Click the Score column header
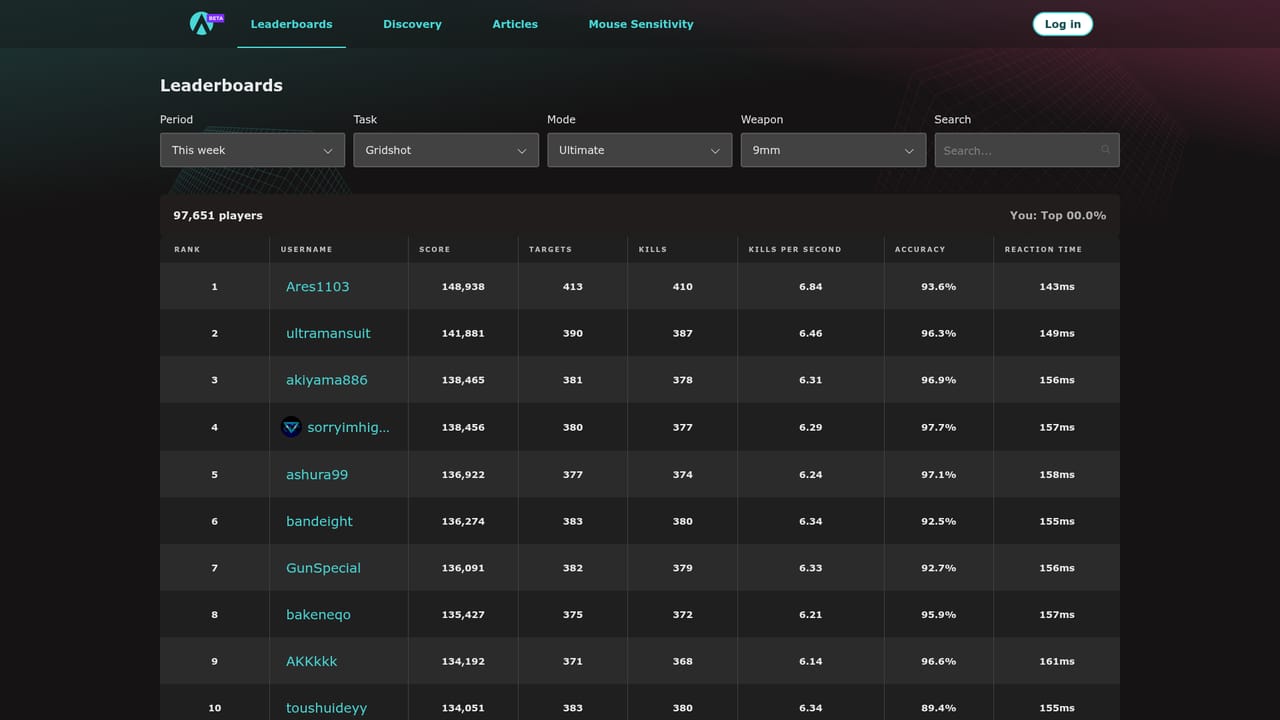Screen dimensions: 1280x720 (435, 249)
